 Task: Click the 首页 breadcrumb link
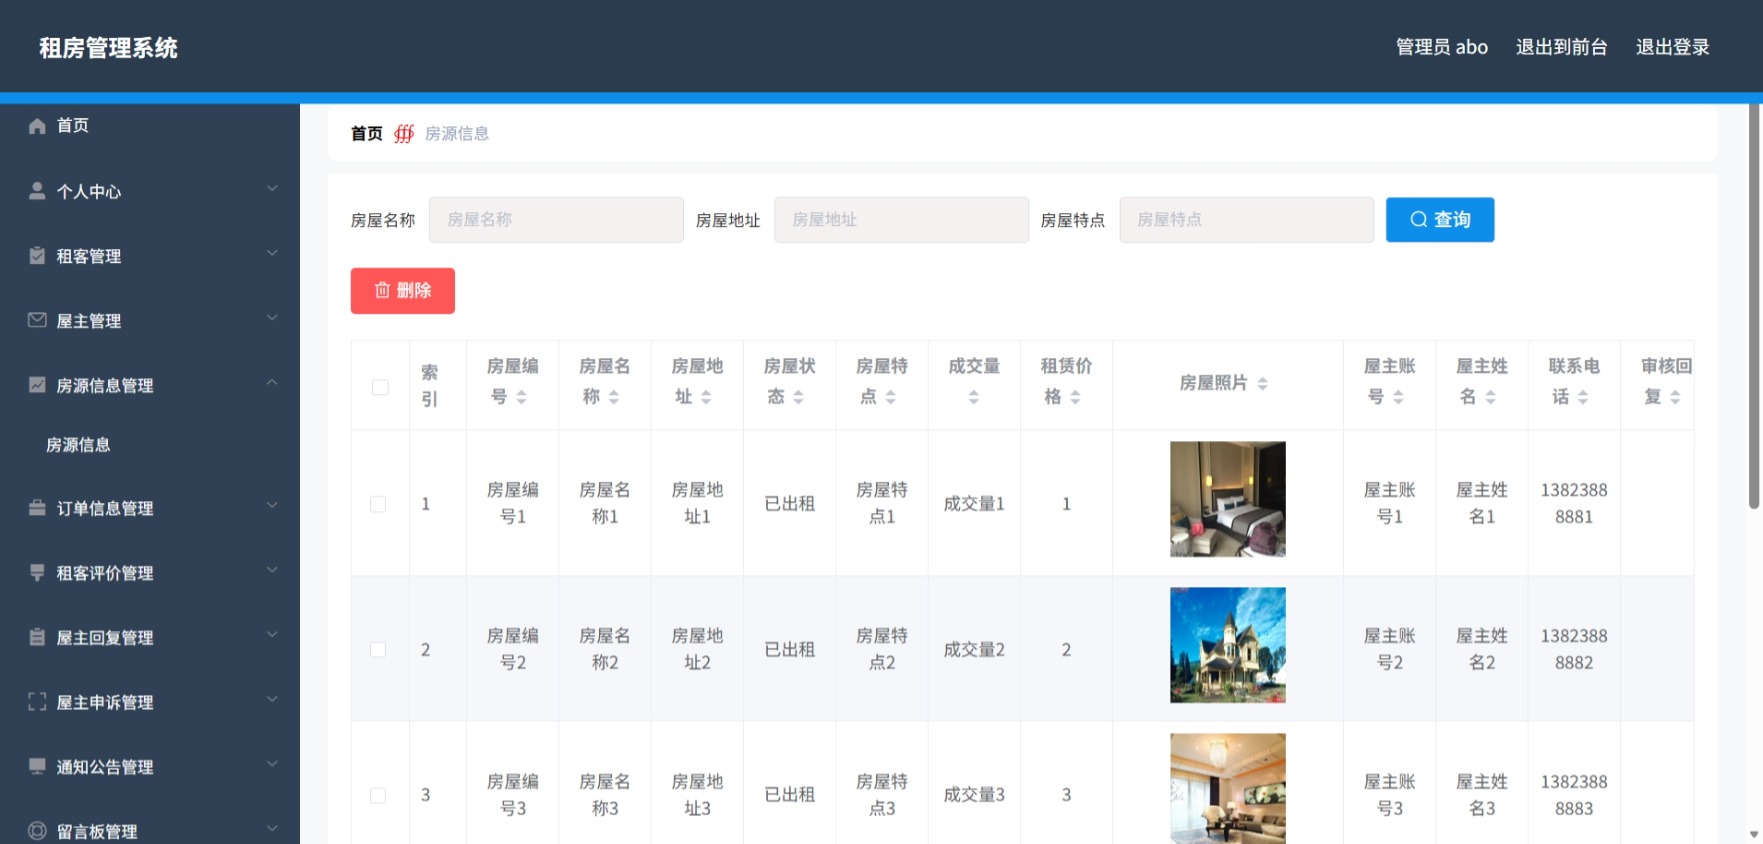[367, 134]
